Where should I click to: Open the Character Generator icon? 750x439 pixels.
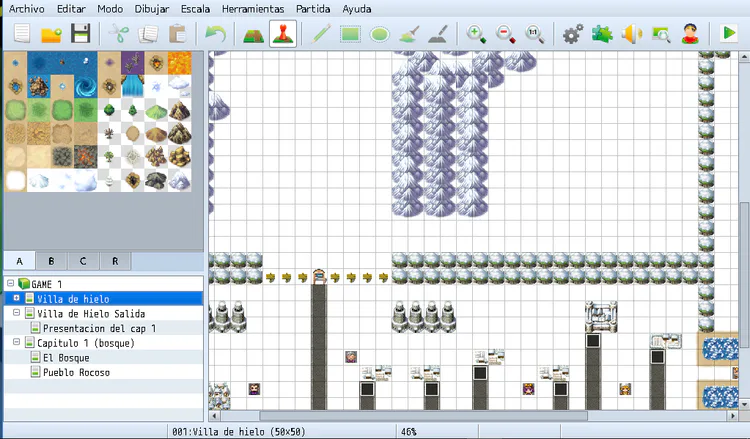point(690,34)
